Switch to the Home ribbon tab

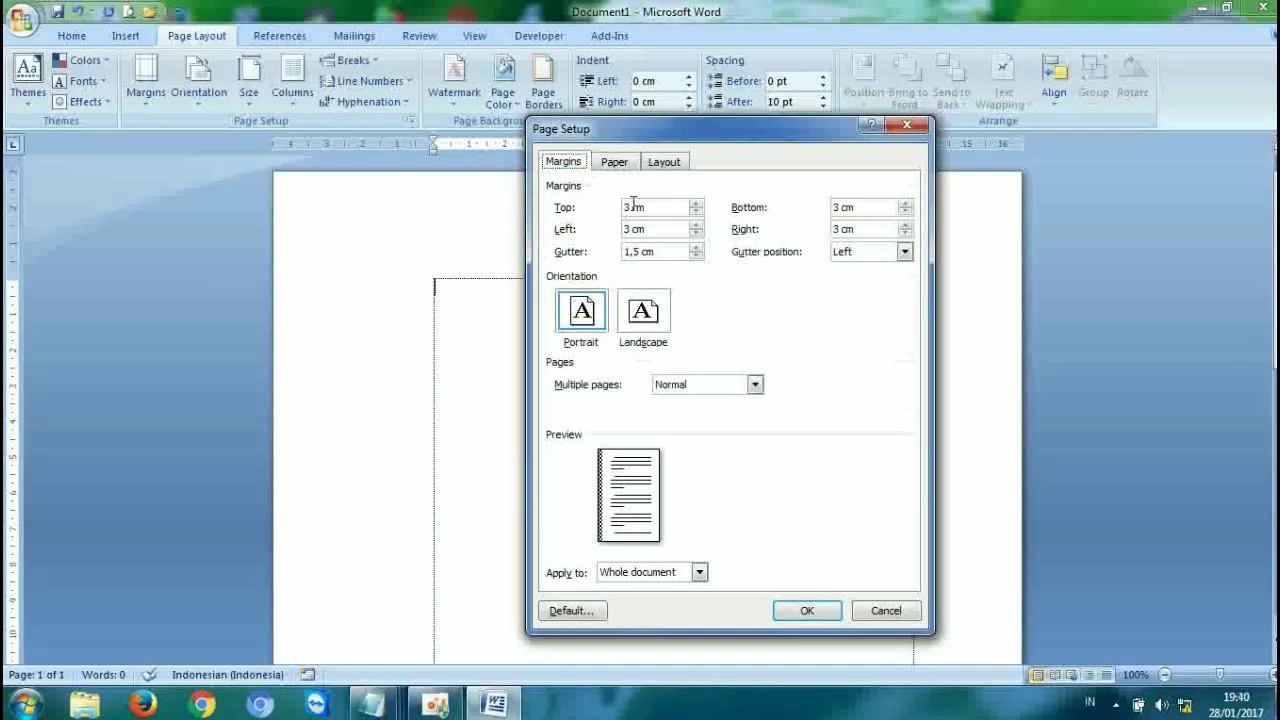coord(71,36)
